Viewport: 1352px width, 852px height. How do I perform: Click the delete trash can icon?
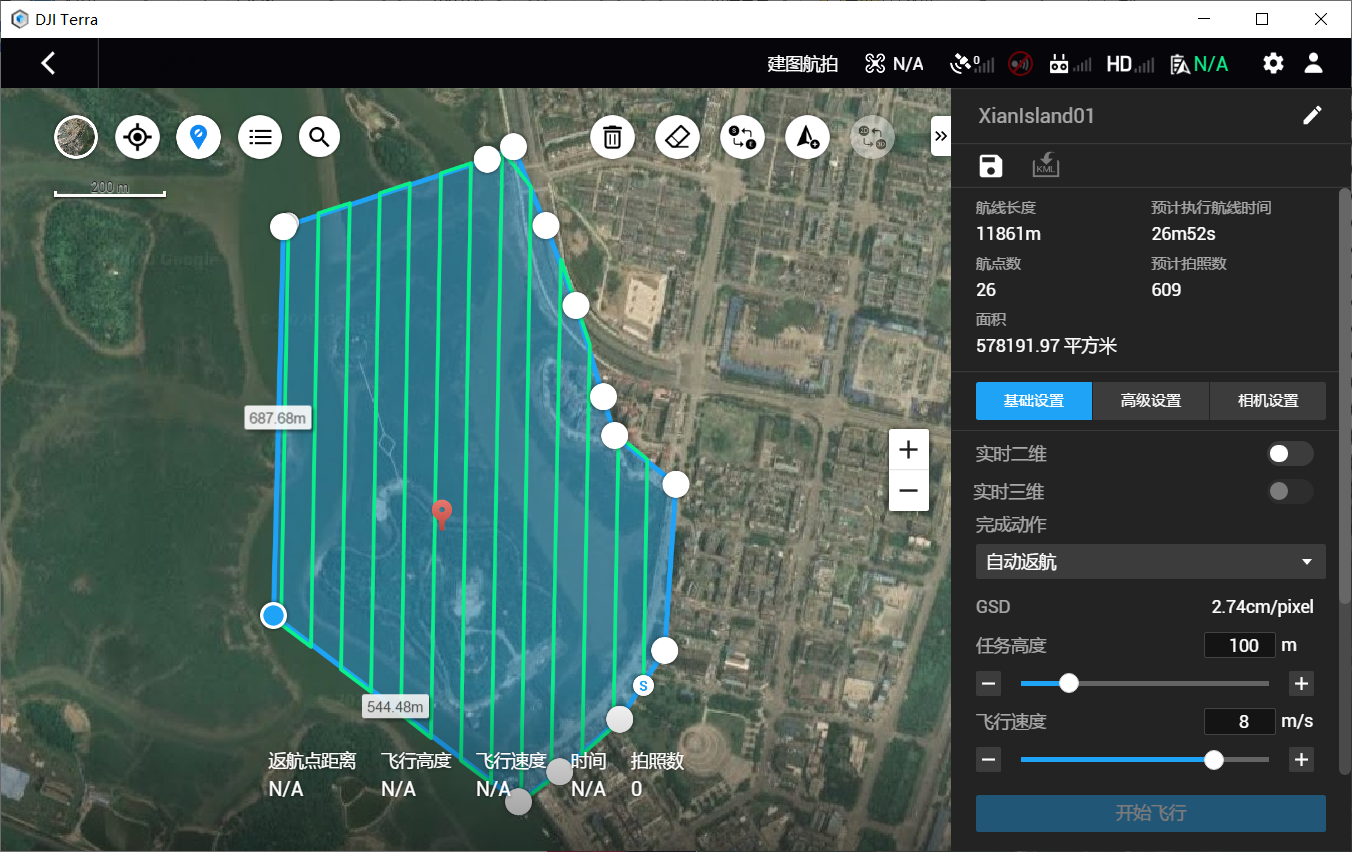tap(613, 137)
